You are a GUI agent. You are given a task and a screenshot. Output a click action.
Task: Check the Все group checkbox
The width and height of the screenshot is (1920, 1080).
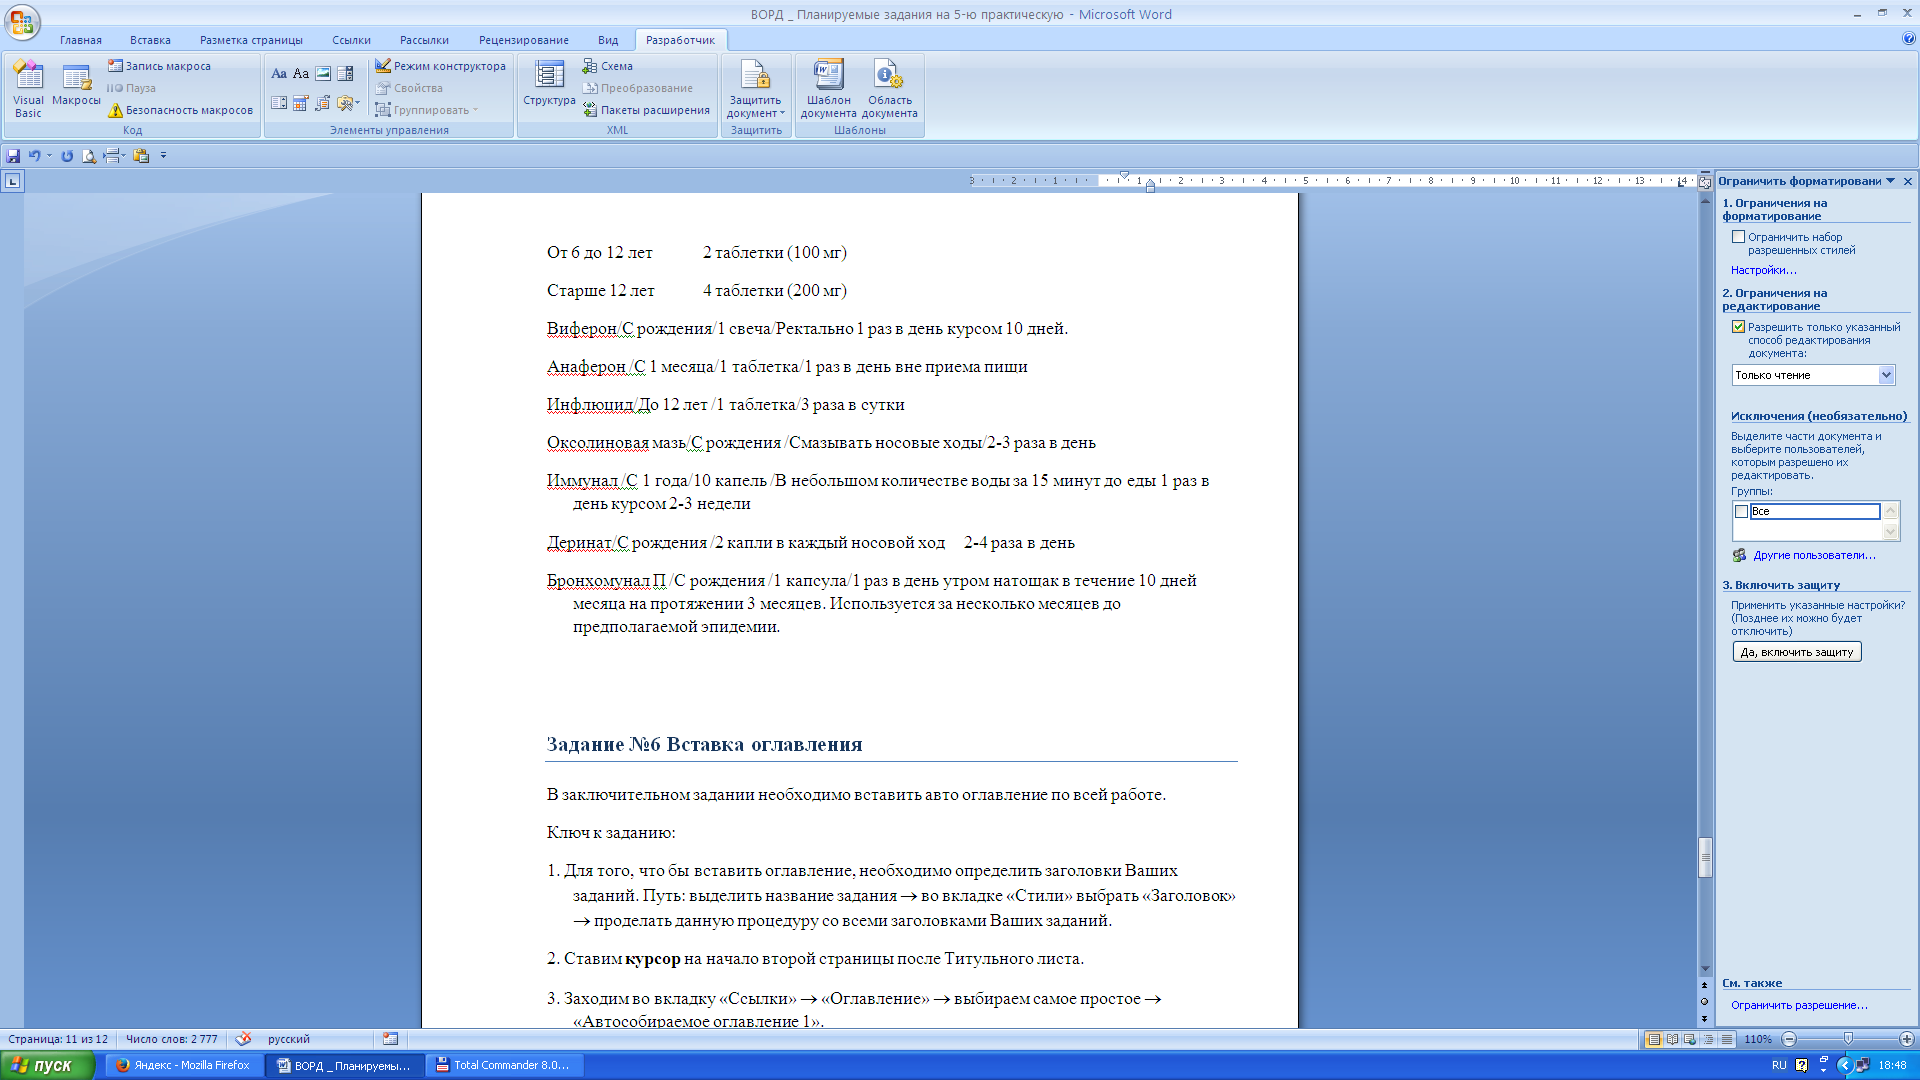point(1741,511)
